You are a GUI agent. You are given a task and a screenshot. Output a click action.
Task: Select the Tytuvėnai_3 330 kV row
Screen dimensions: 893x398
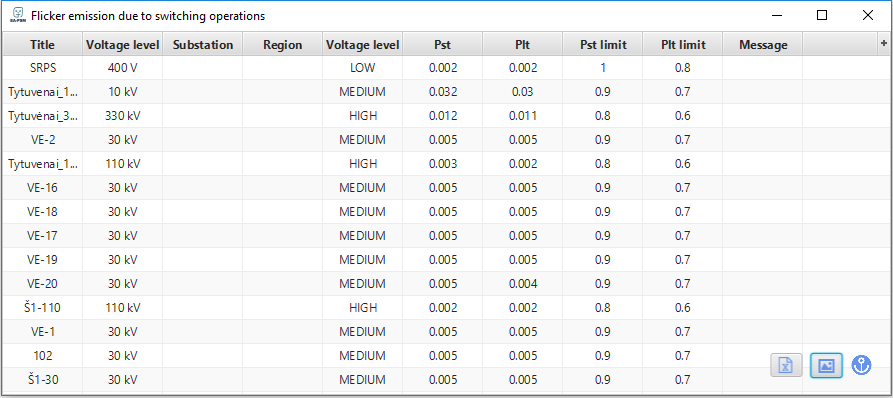(446, 116)
